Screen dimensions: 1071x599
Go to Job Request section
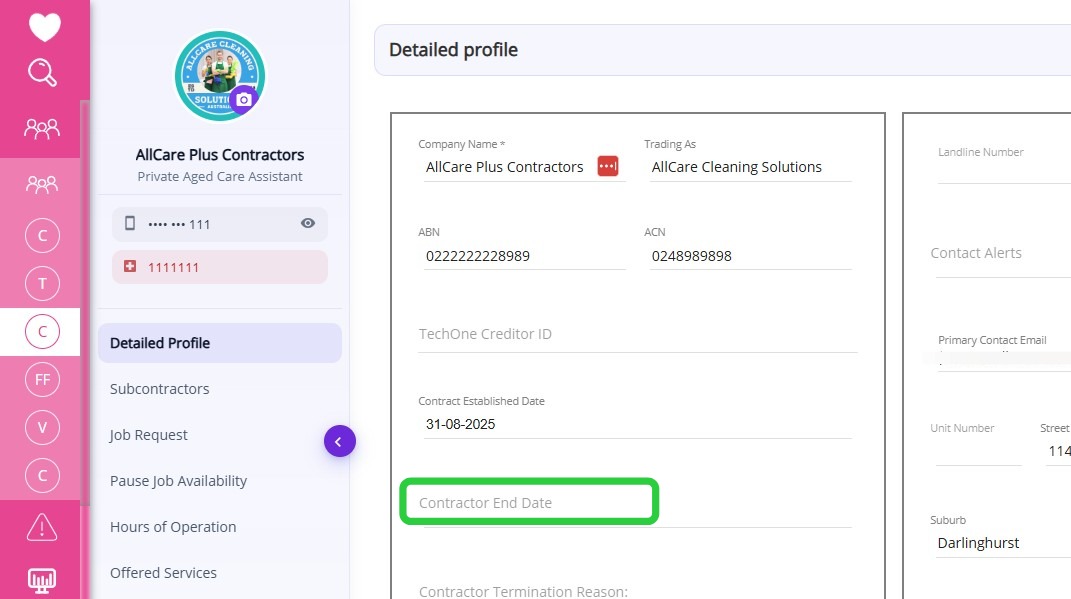tap(149, 435)
